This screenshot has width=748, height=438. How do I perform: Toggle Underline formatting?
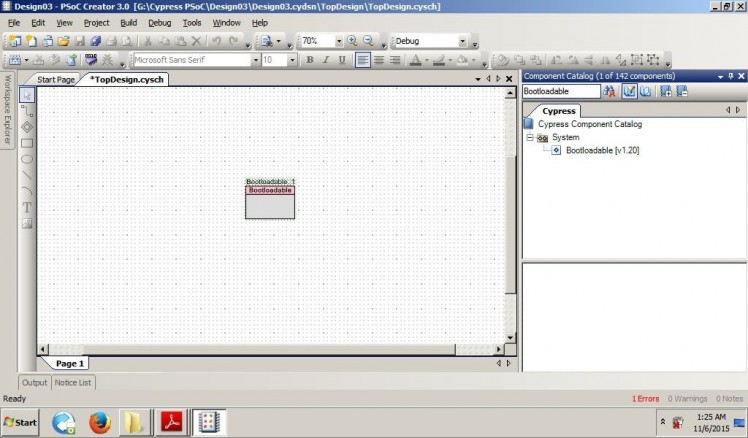(x=342, y=60)
